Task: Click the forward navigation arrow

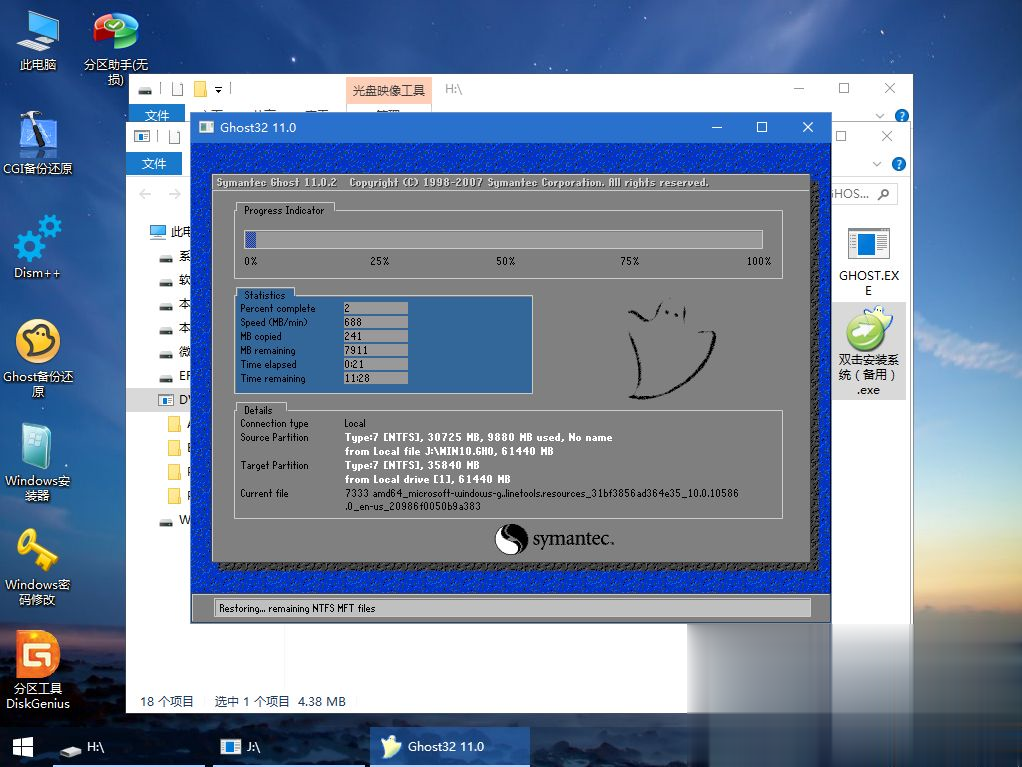Action: click(x=175, y=194)
